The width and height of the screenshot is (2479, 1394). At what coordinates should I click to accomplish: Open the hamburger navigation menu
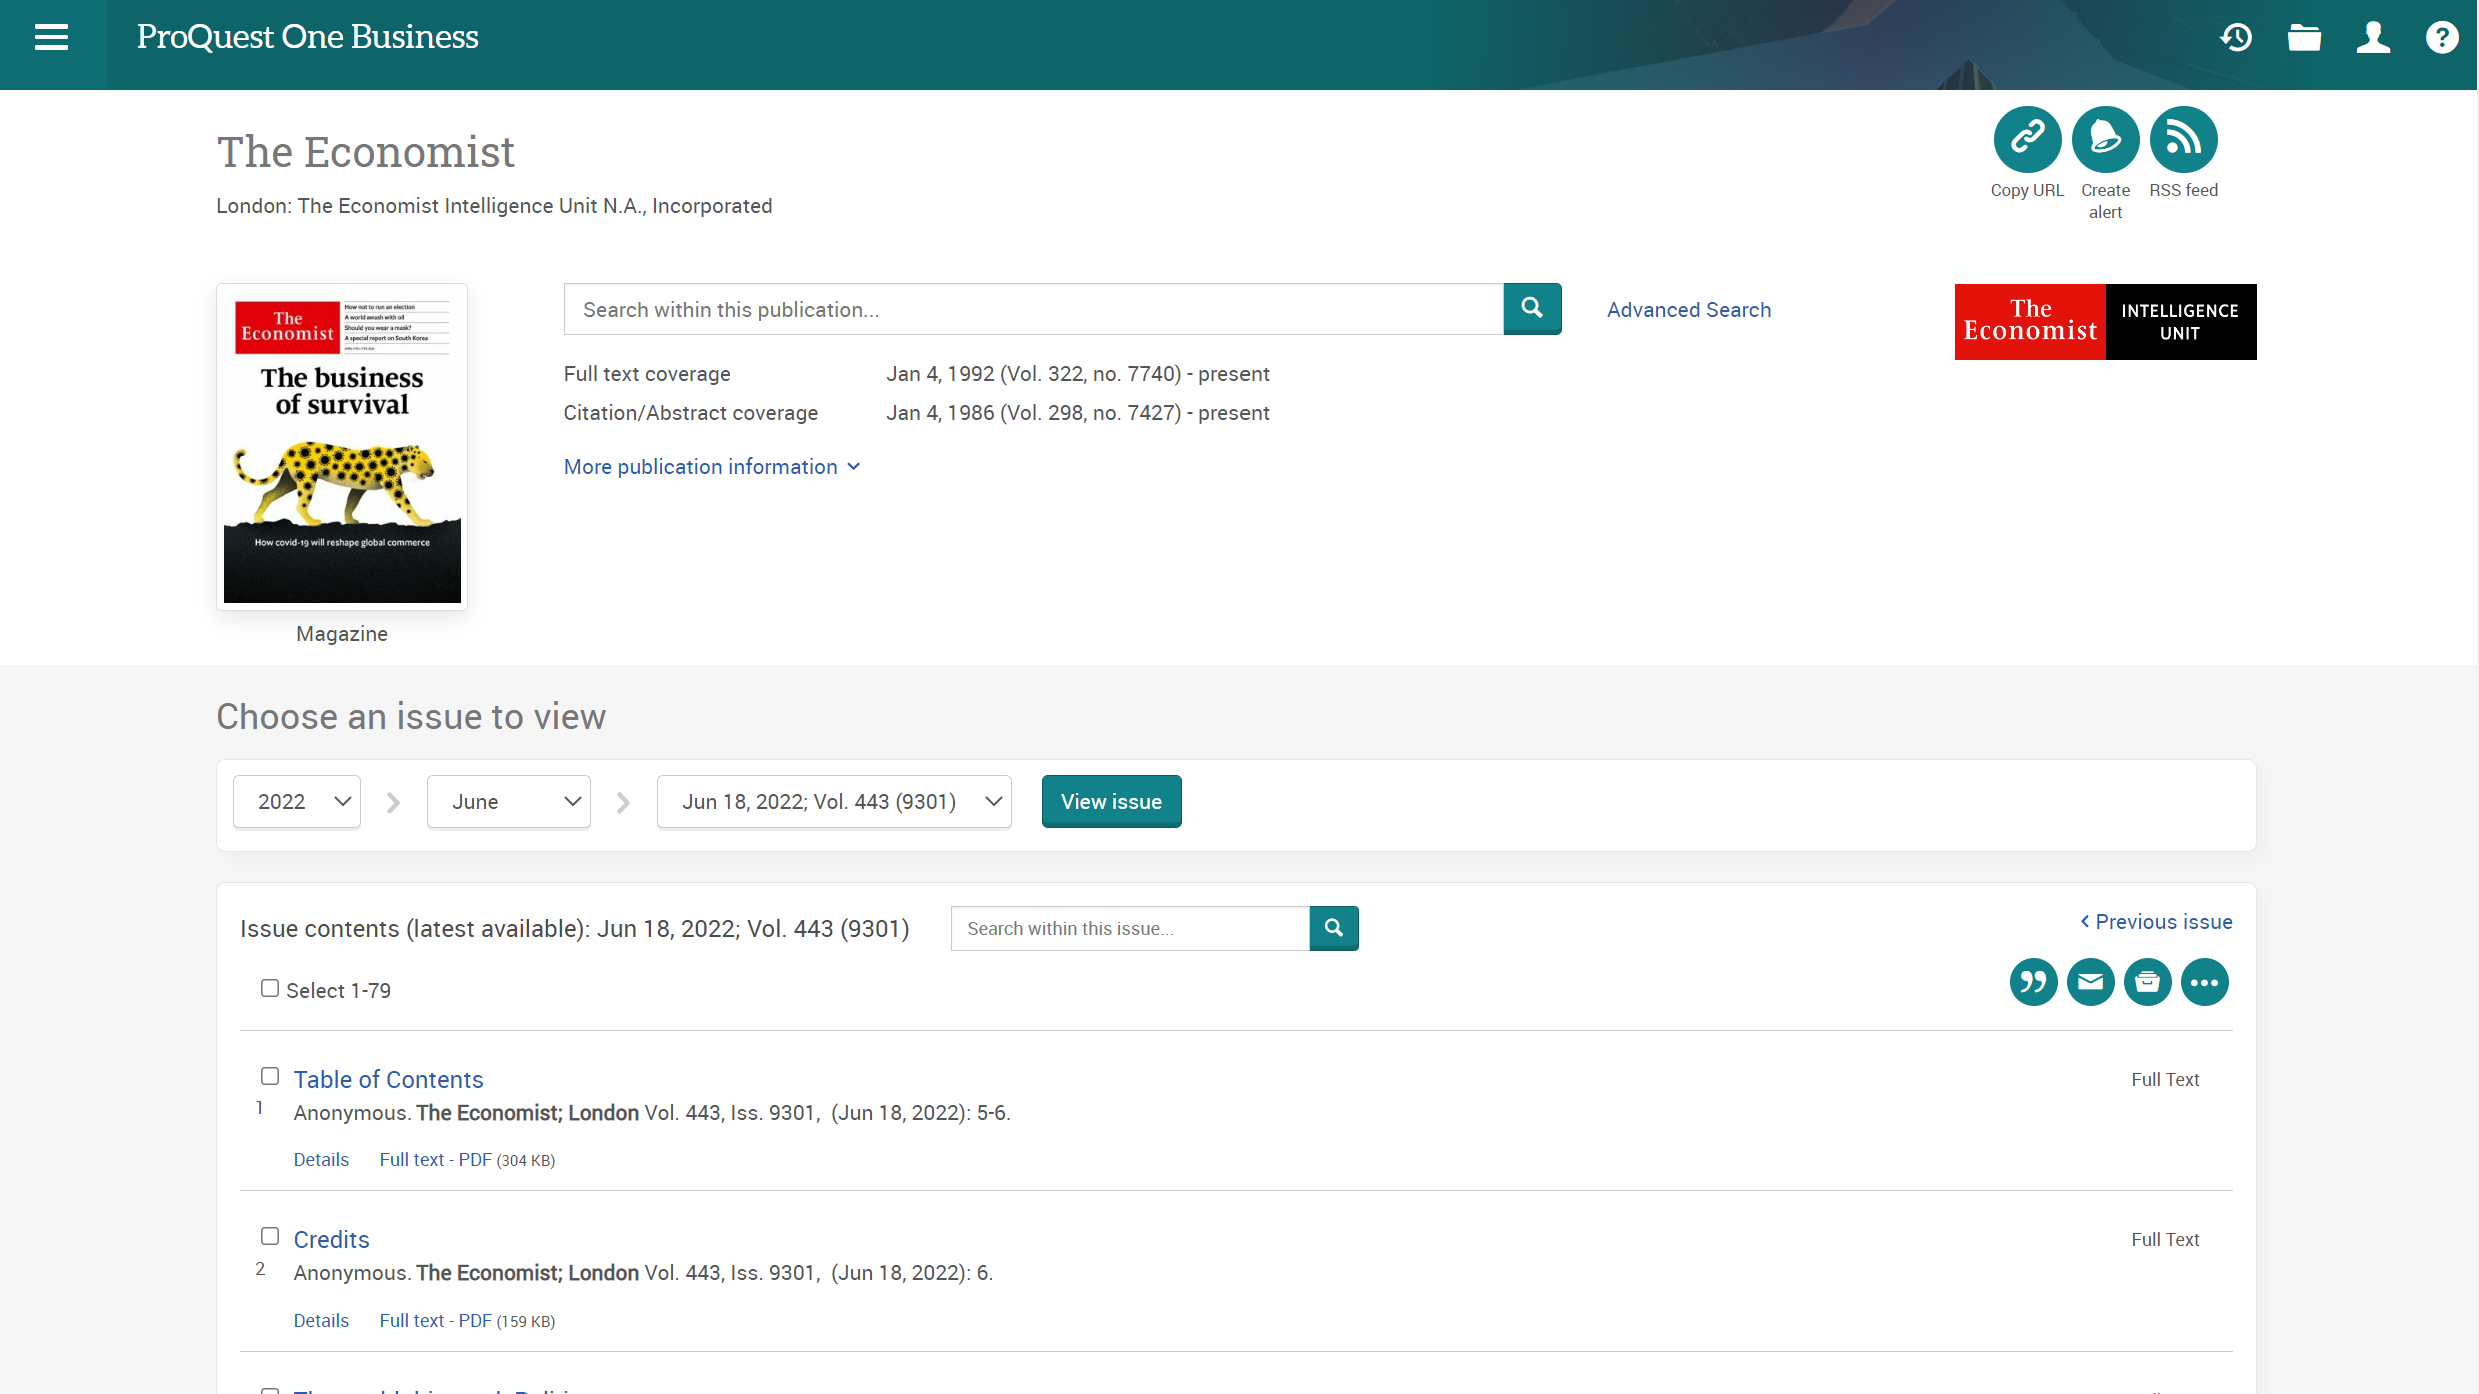tap(51, 37)
